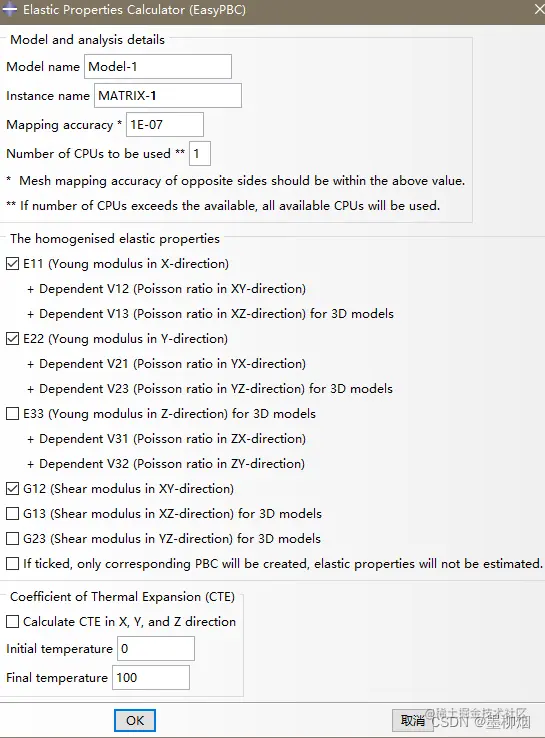Untick the E11 Young modulus checkbox

click(x=13, y=264)
